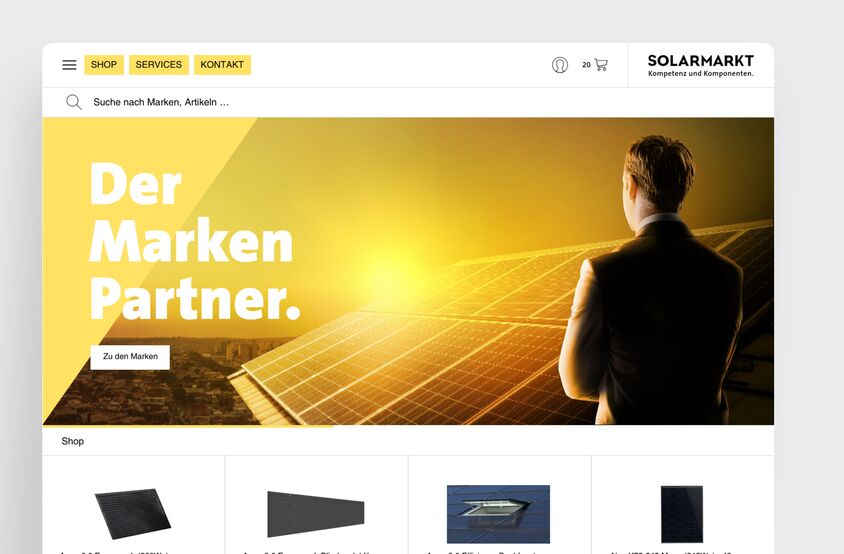Click the yellow slider progress bar under banner
Screen dimensions: 844x554
click(x=187, y=426)
